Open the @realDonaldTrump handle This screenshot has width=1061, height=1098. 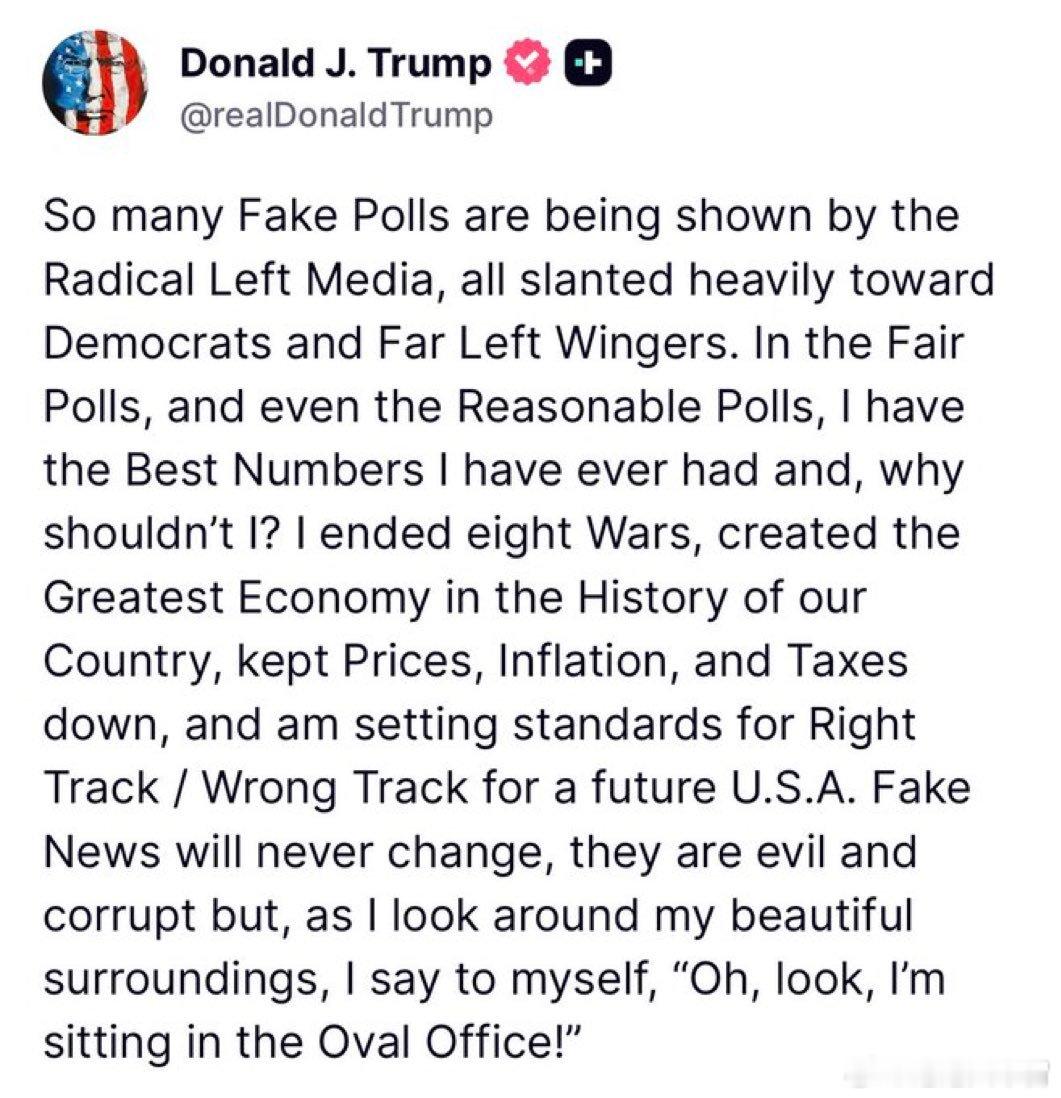337,115
